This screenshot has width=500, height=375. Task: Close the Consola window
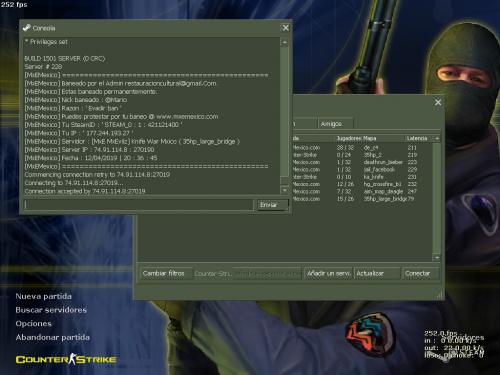tap(285, 28)
